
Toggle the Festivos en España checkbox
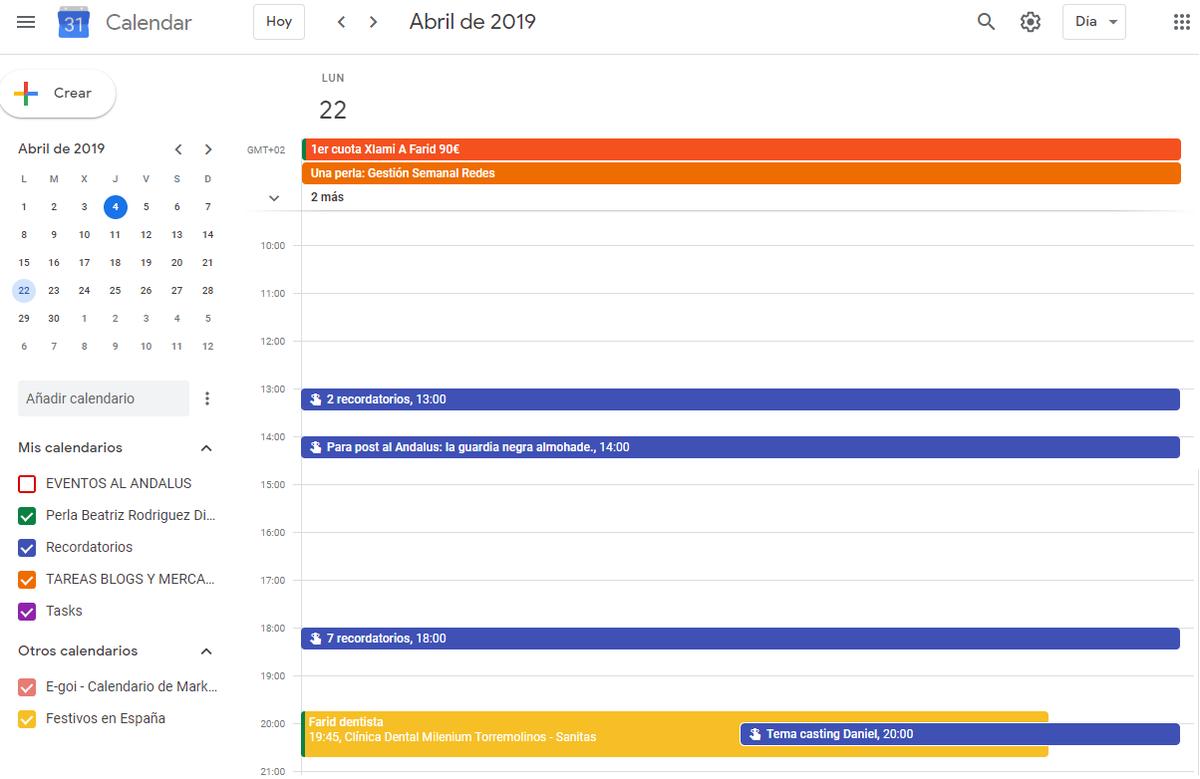[x=27, y=719]
